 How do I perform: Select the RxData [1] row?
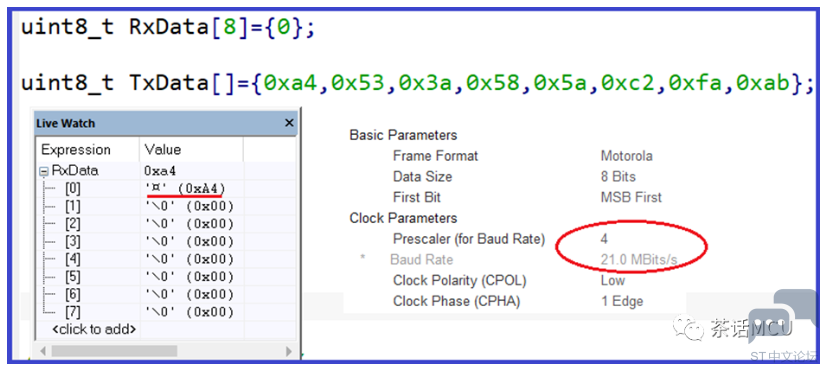pyautogui.click(x=165, y=206)
